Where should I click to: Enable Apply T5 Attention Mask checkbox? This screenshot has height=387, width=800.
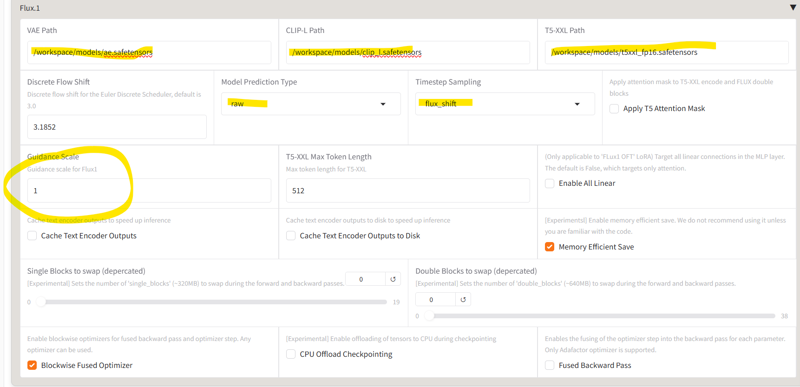tap(614, 109)
